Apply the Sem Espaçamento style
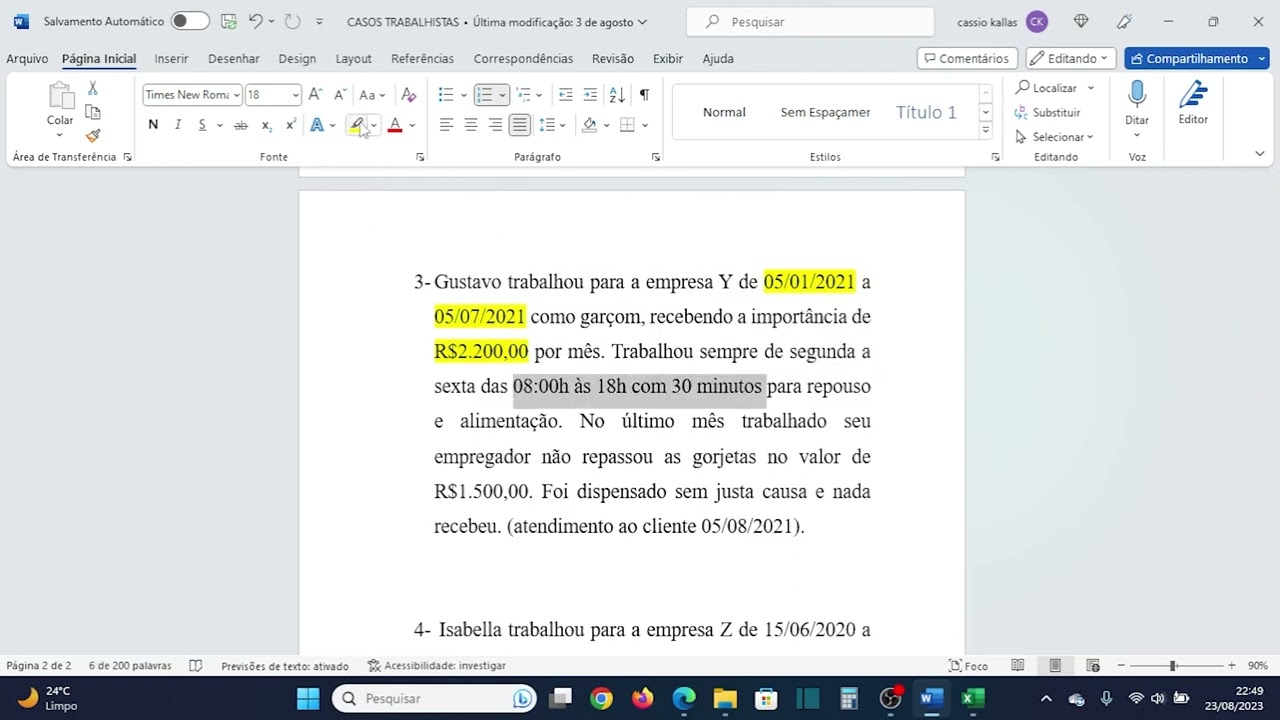This screenshot has height=720, width=1280. pos(825,112)
